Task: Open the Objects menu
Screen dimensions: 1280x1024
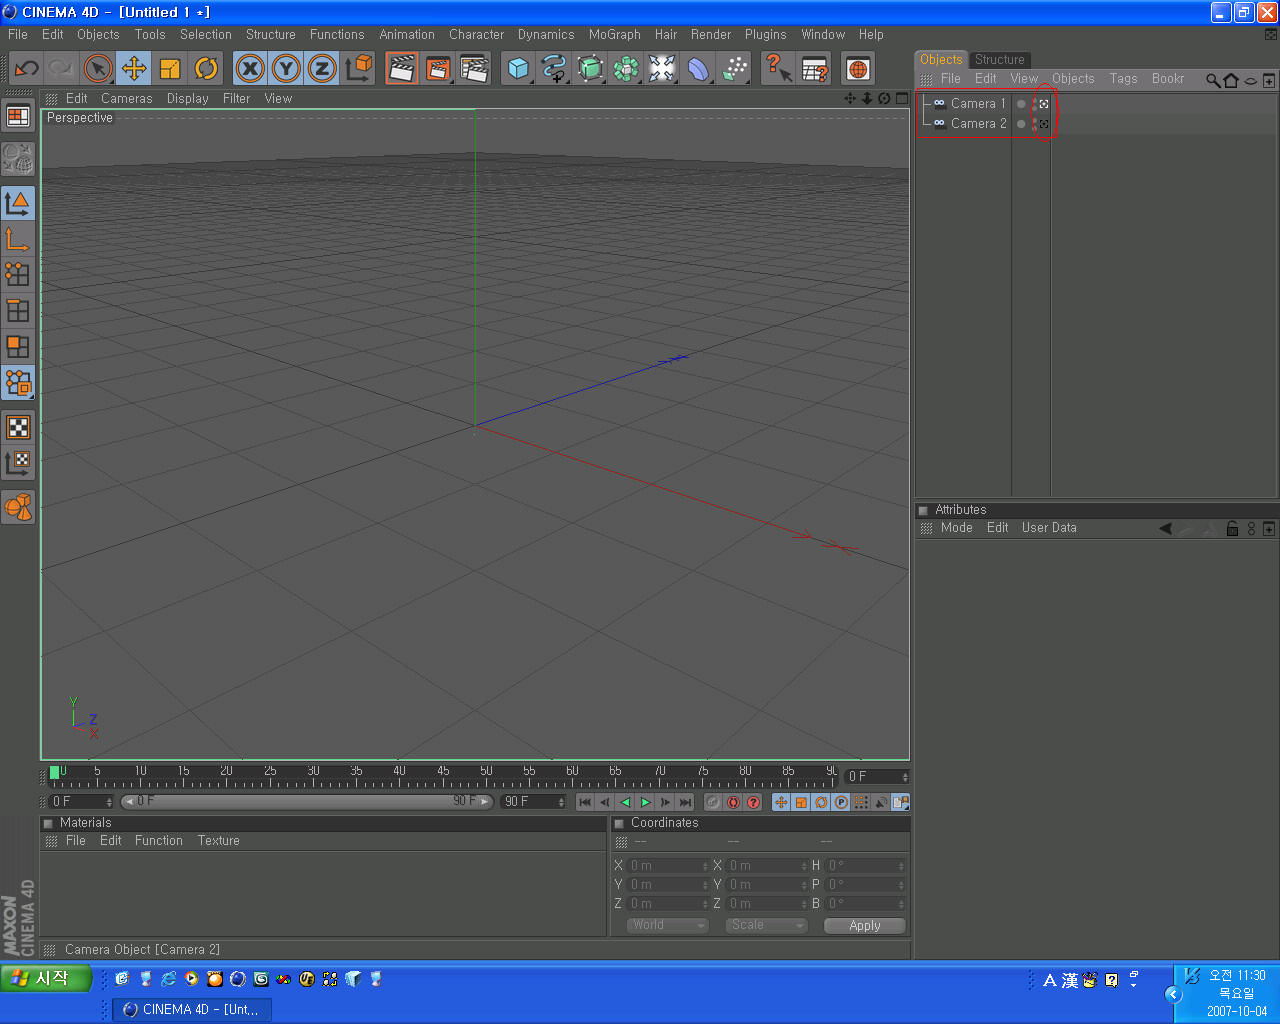Action: (98, 34)
